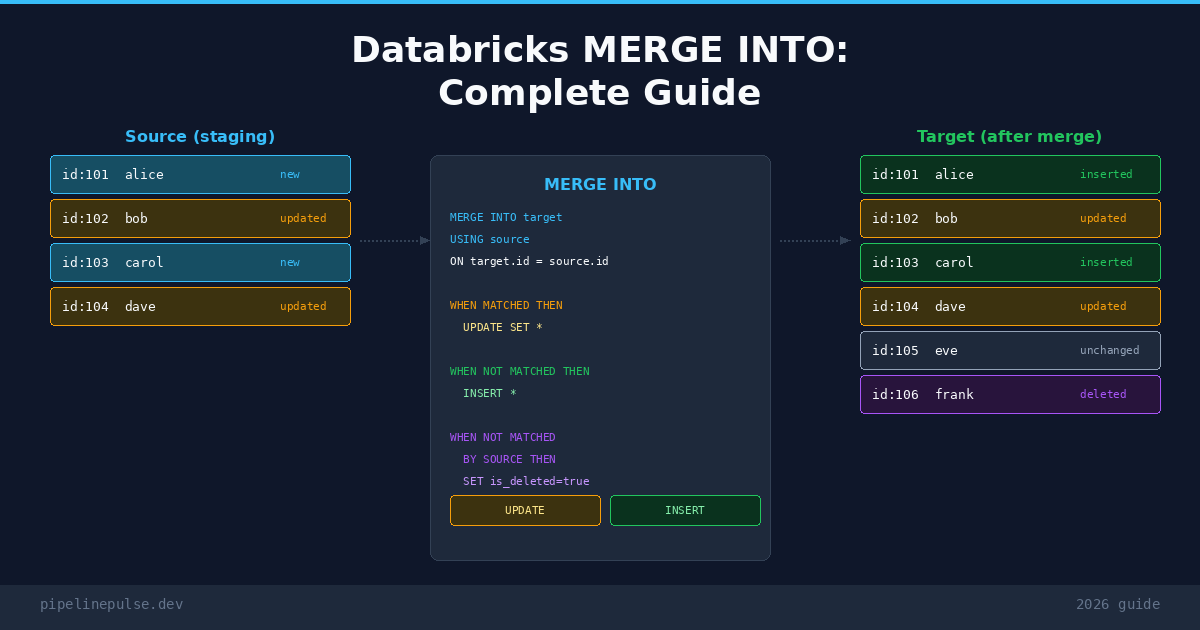This screenshot has width=1200, height=630.
Task: Open the pipelinepulse.dev link in the footer
Action: [112, 604]
